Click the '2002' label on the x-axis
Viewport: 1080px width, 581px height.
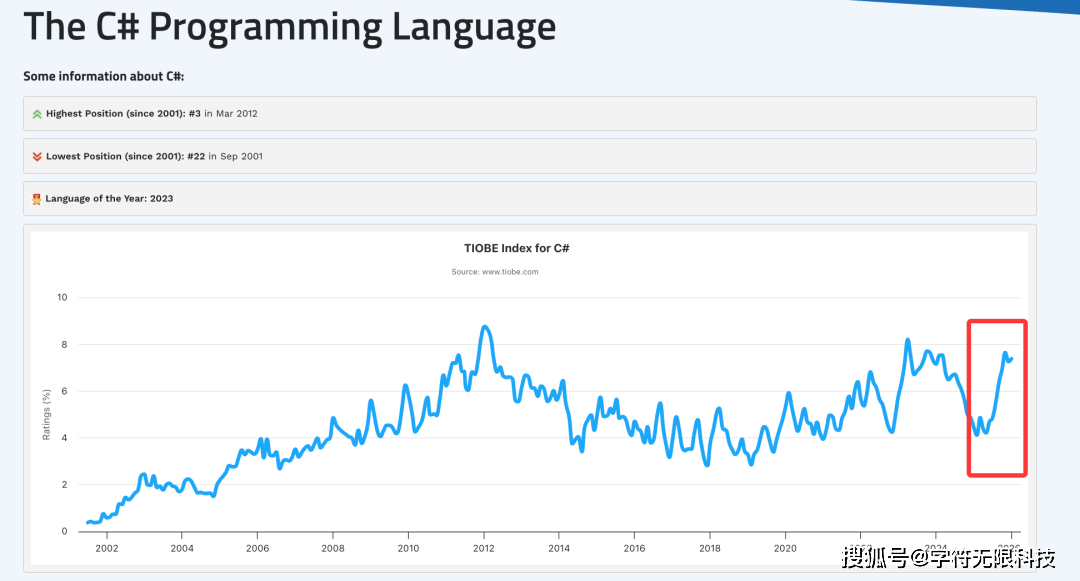(x=106, y=548)
